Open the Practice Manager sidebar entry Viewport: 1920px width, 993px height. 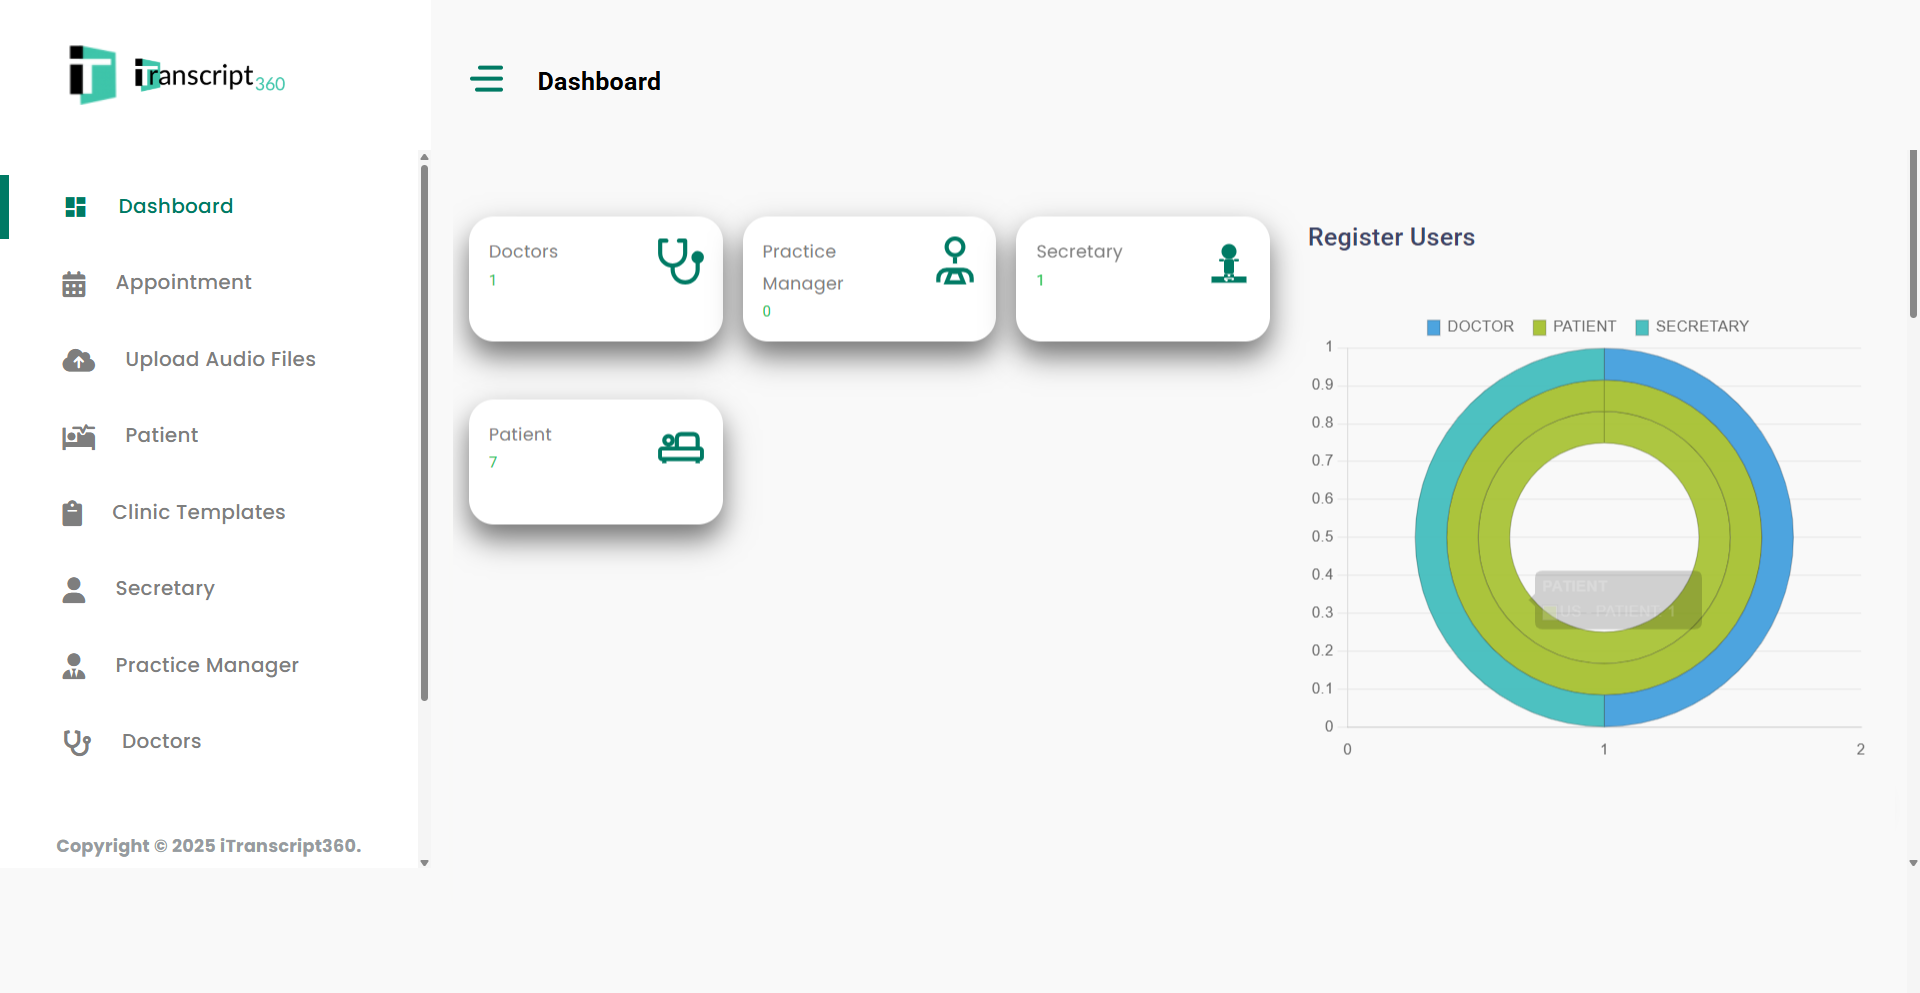(x=206, y=665)
